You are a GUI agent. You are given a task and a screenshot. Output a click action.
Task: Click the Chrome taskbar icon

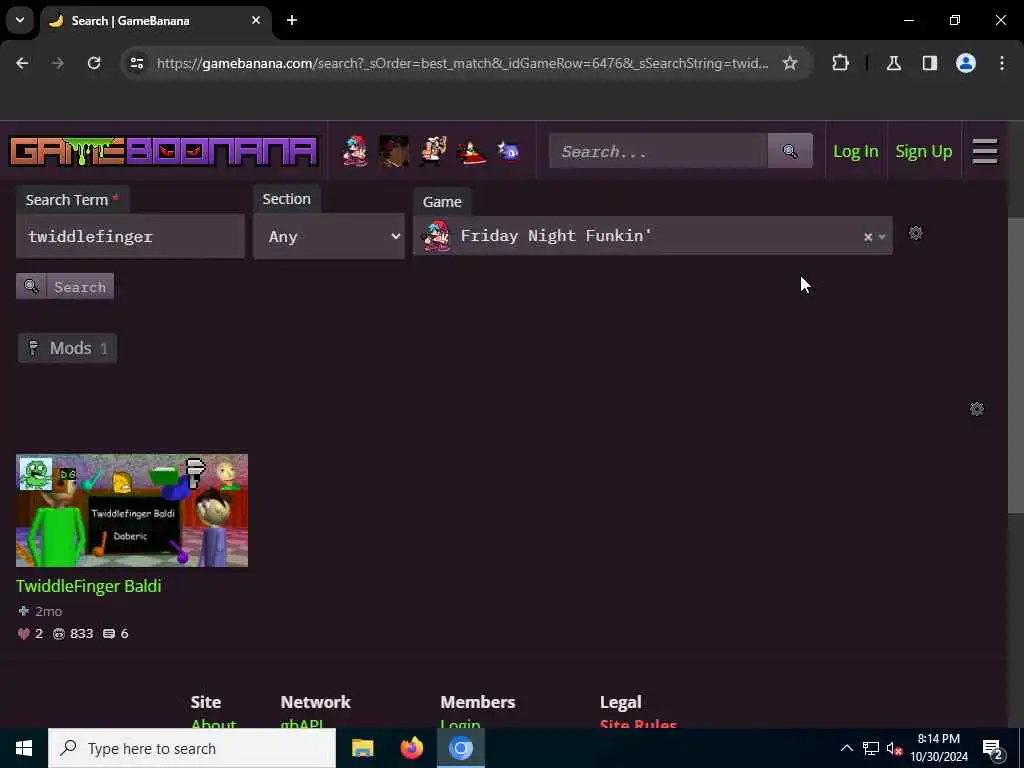coord(460,748)
